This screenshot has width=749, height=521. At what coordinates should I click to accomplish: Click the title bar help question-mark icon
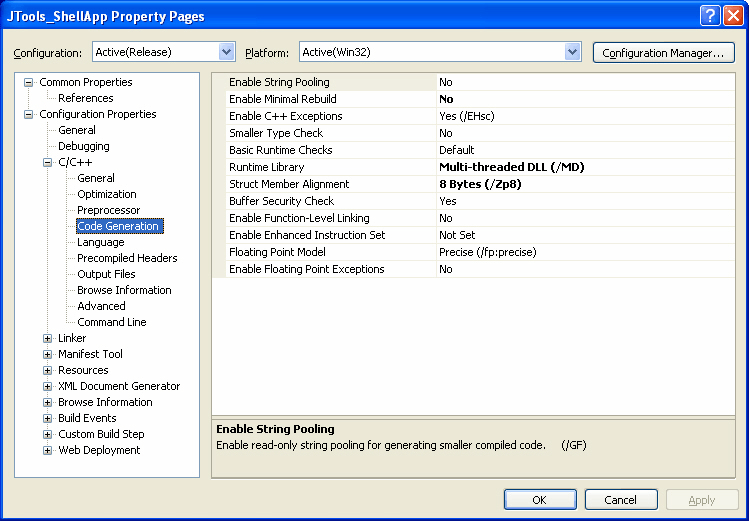pyautogui.click(x=710, y=16)
